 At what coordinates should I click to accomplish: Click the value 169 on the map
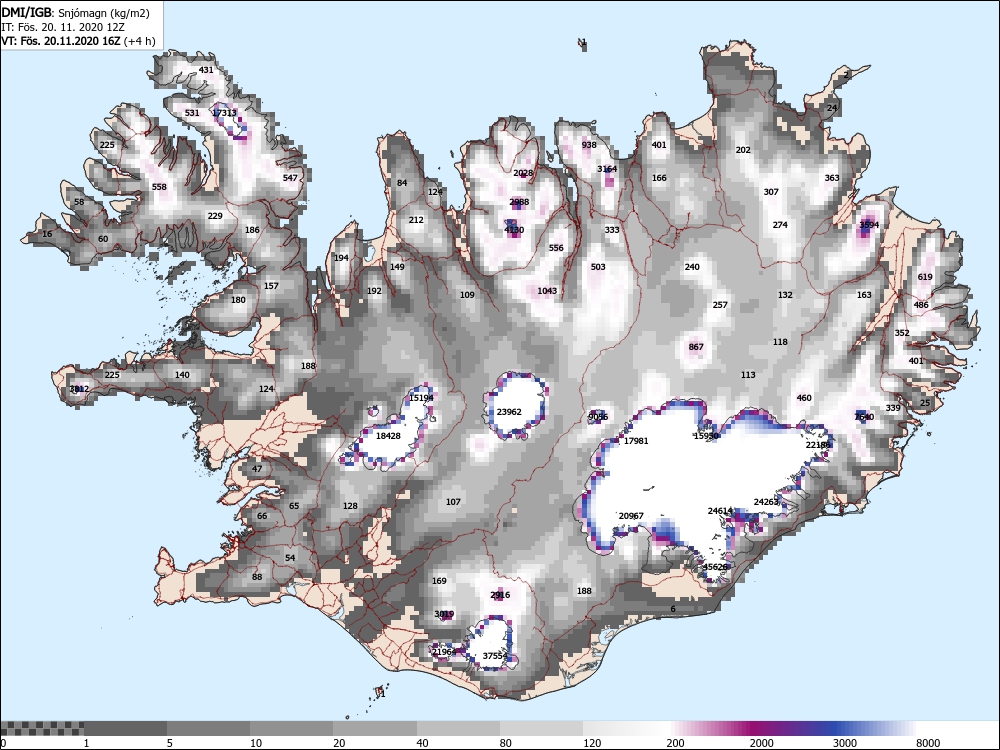439,581
